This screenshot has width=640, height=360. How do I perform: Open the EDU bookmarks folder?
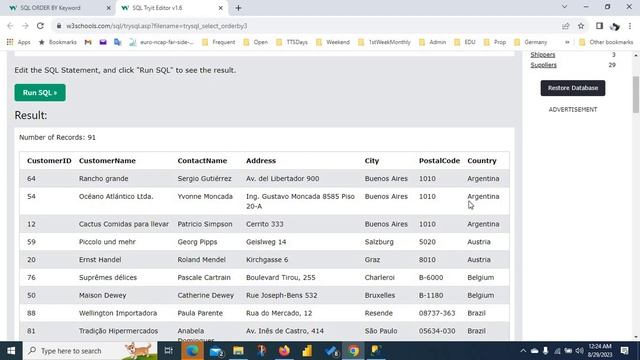pyautogui.click(x=465, y=42)
